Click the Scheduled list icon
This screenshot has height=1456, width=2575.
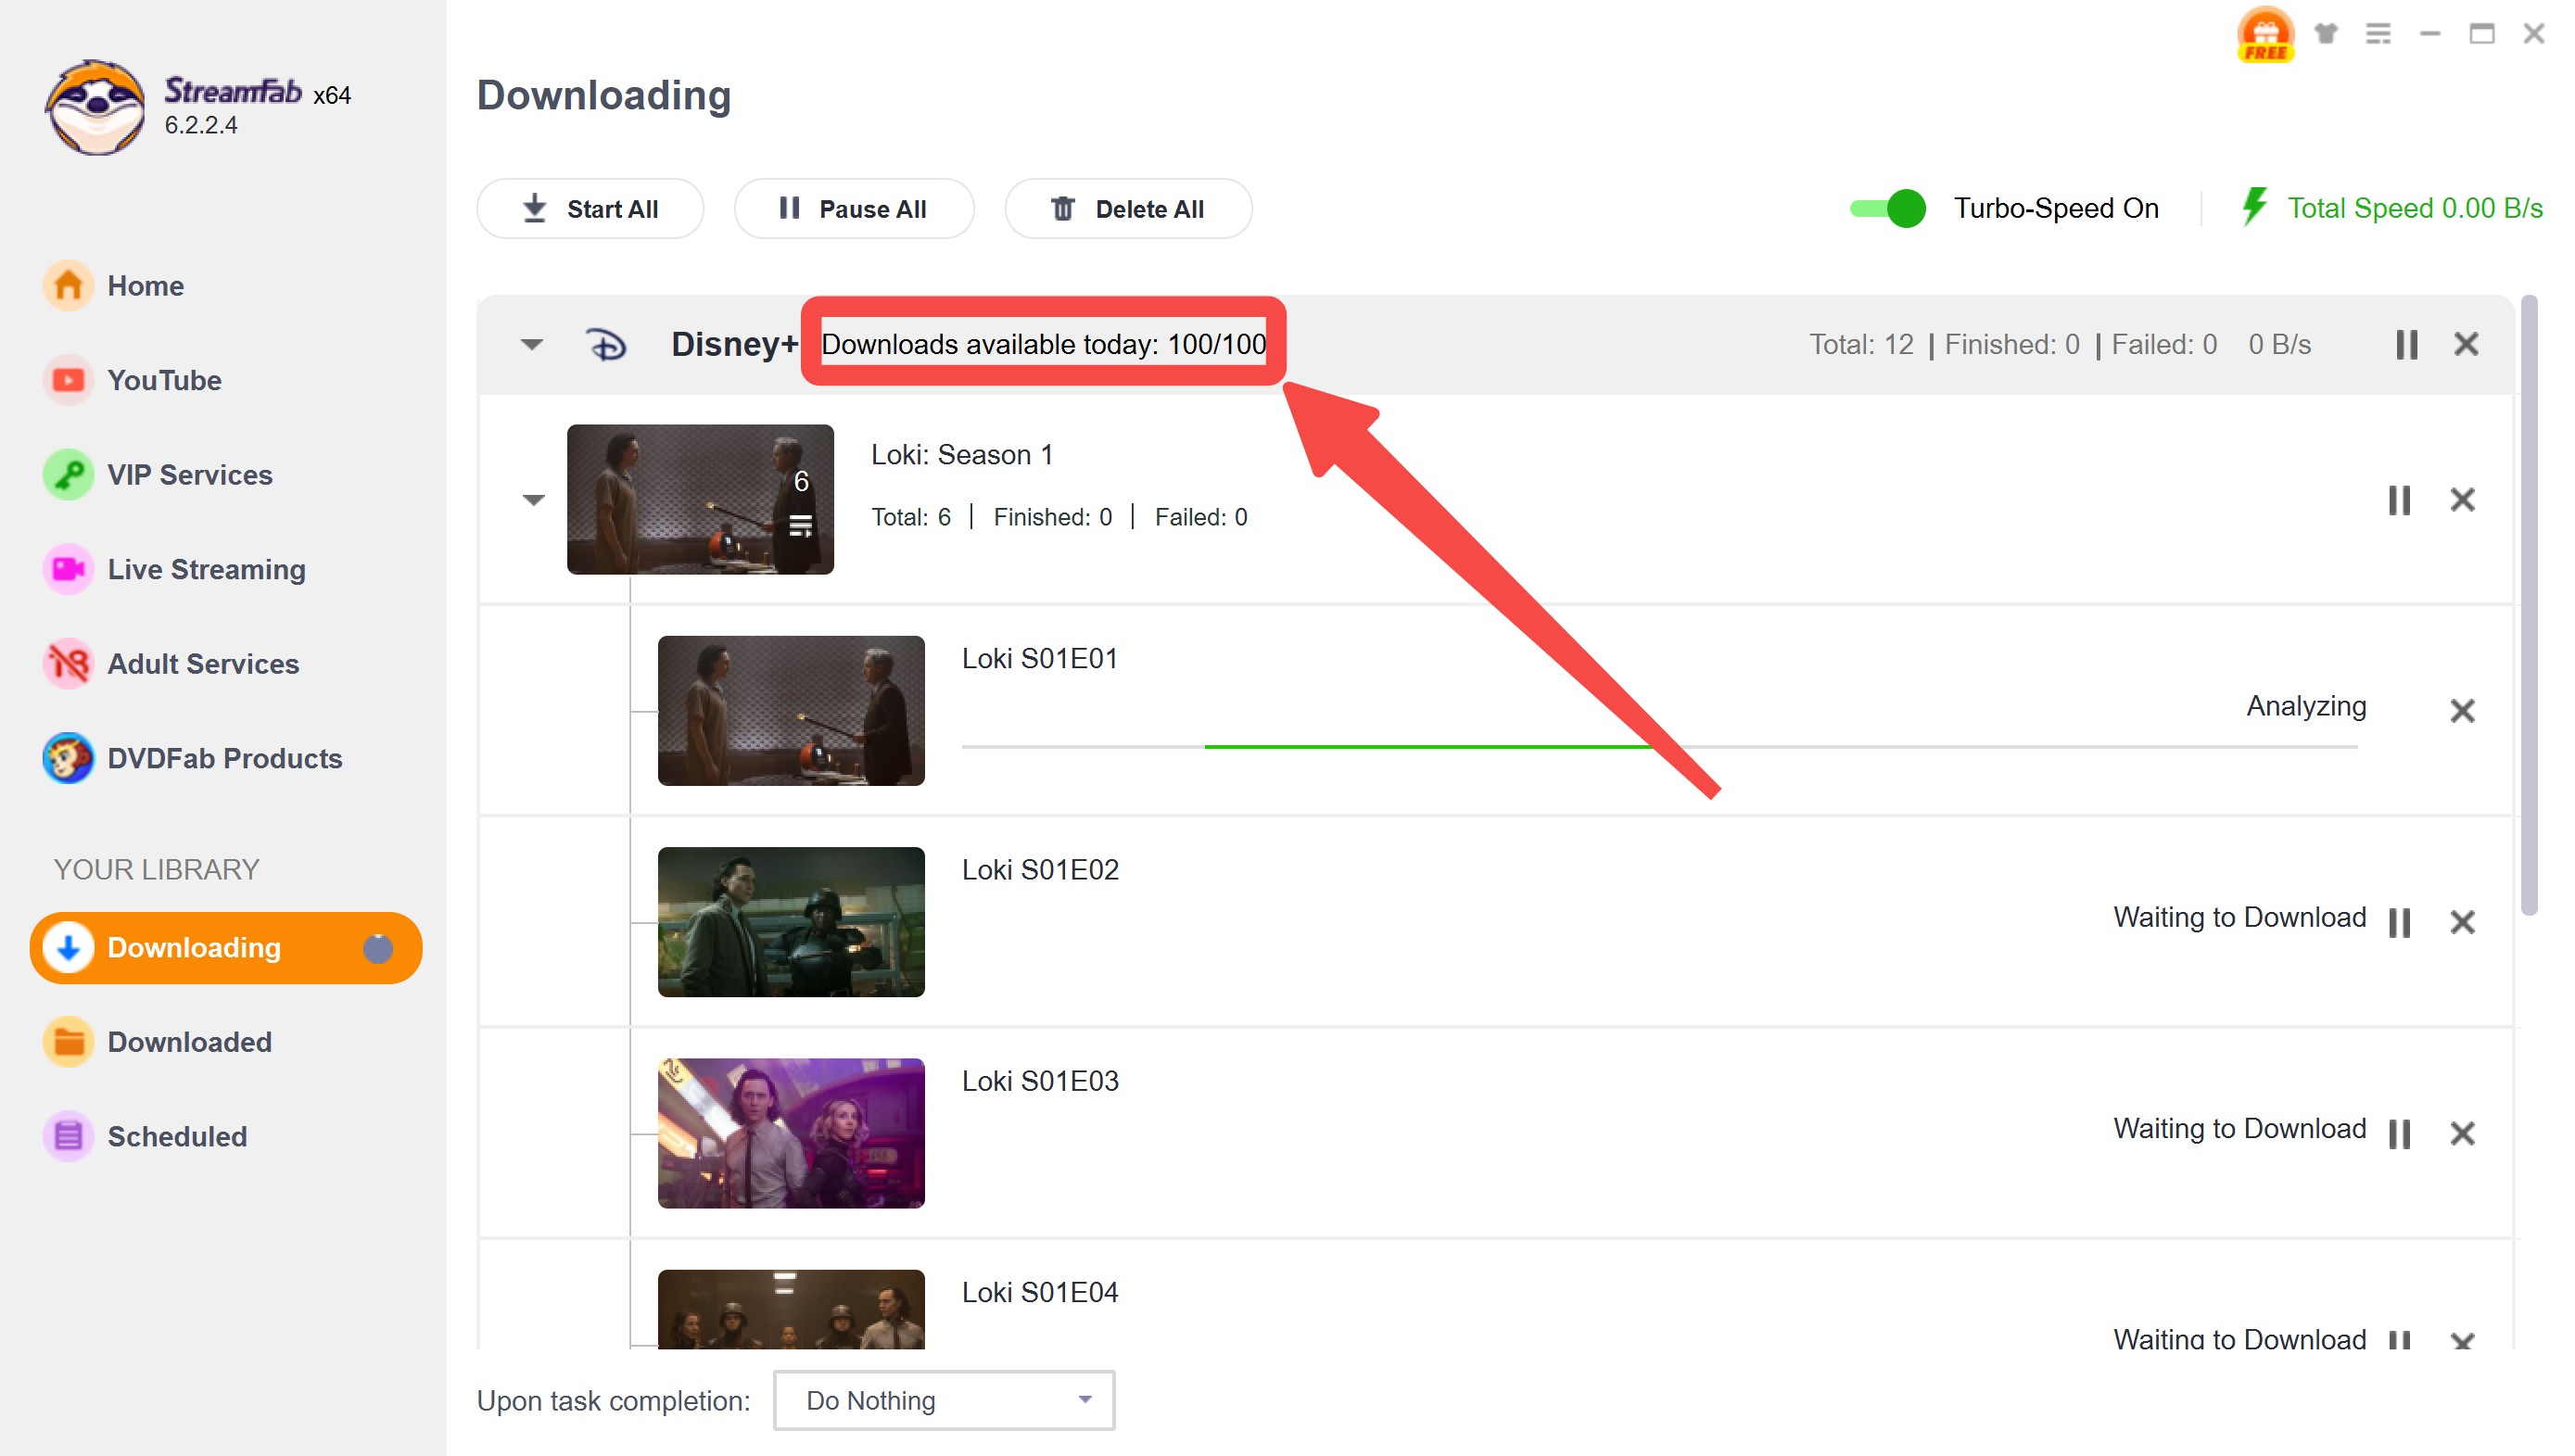point(68,1136)
